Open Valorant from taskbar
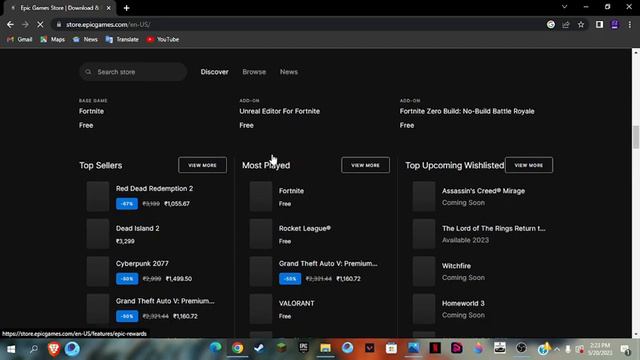The image size is (640, 360). pos(369,348)
